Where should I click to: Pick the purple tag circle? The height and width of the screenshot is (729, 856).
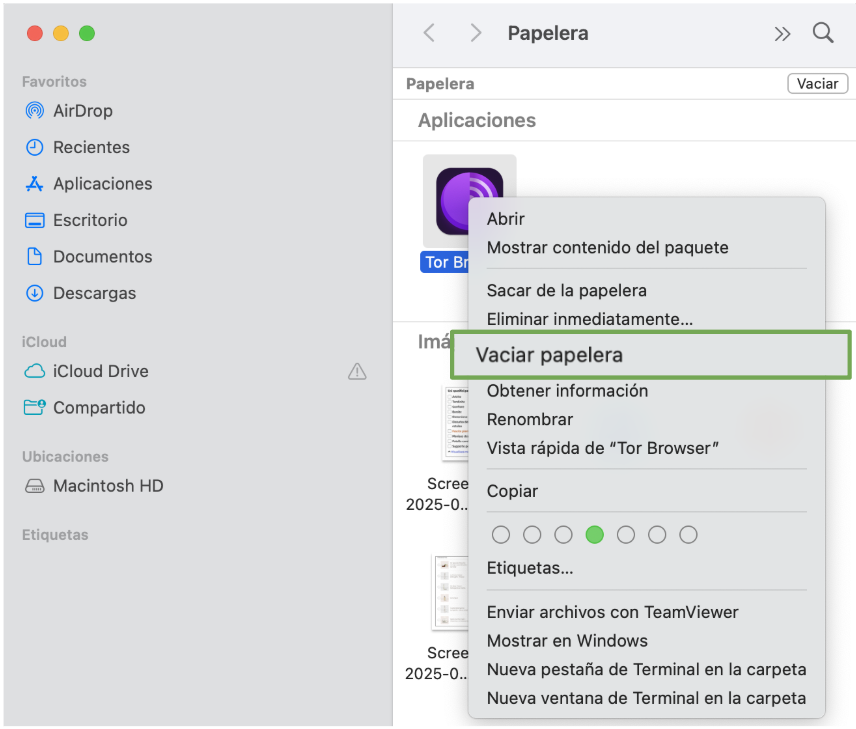click(x=657, y=534)
